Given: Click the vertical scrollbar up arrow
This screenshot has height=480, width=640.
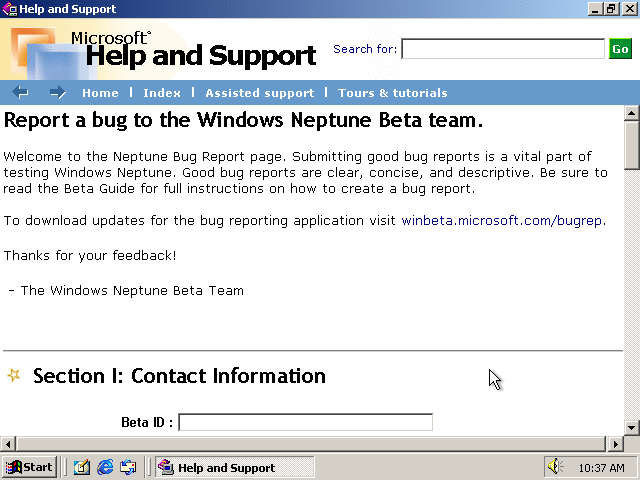Looking at the screenshot, I should [x=631, y=113].
